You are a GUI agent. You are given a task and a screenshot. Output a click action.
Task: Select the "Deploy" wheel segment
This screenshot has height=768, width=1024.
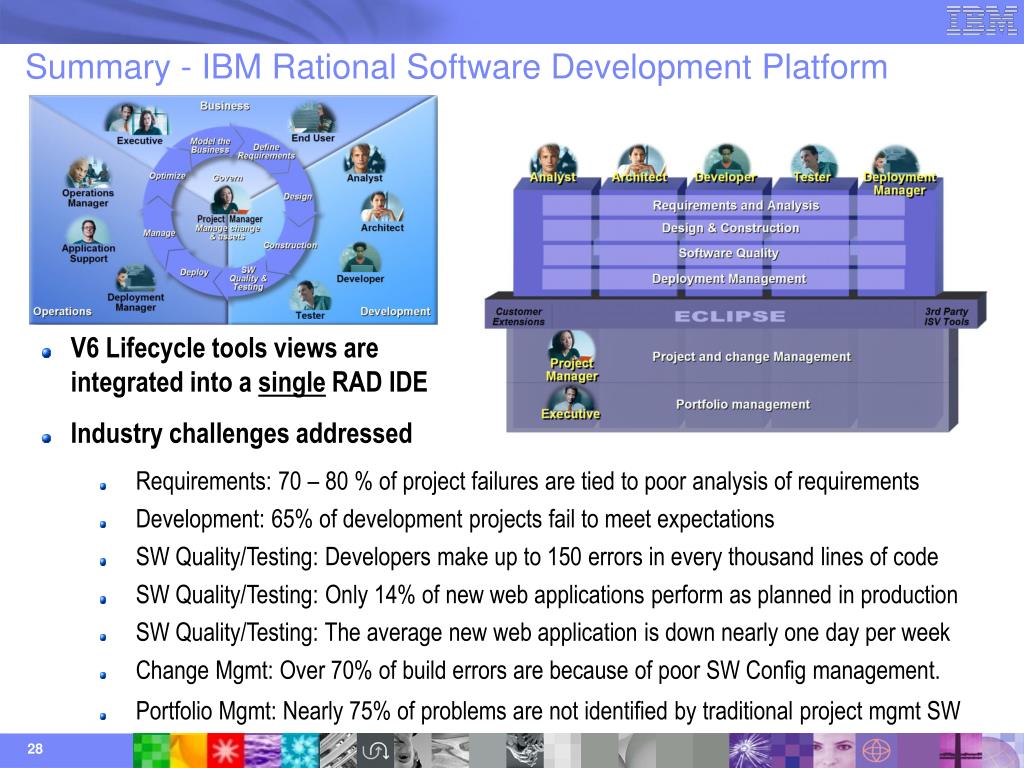pos(194,272)
